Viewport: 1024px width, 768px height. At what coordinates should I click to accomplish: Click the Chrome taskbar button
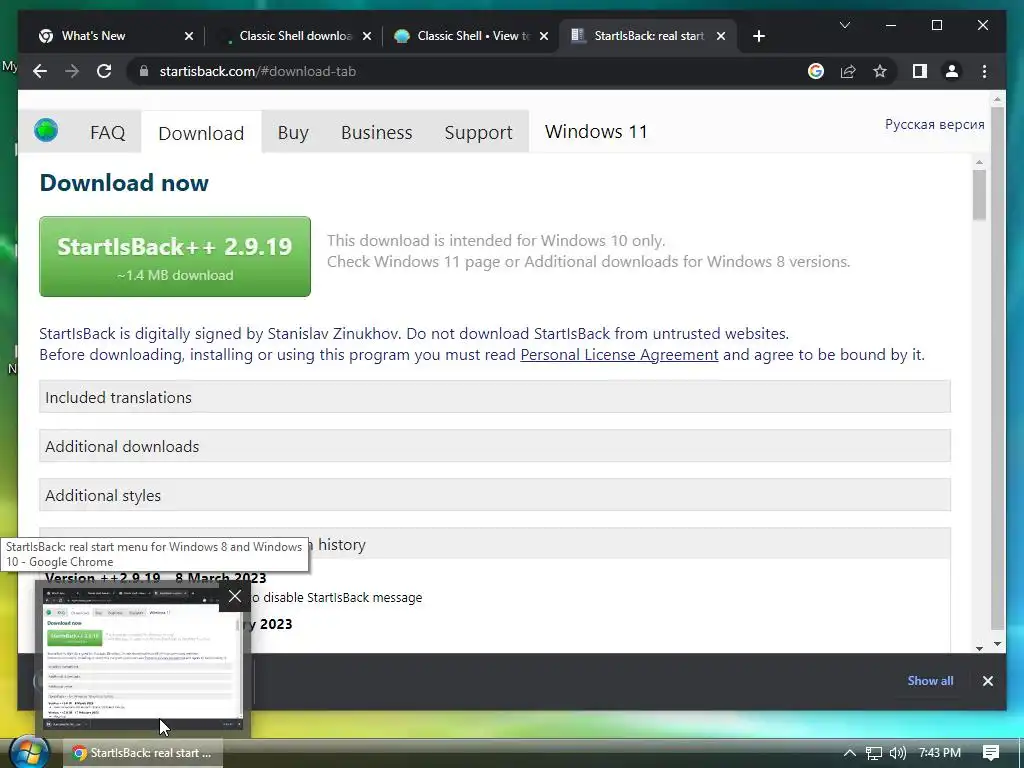143,753
